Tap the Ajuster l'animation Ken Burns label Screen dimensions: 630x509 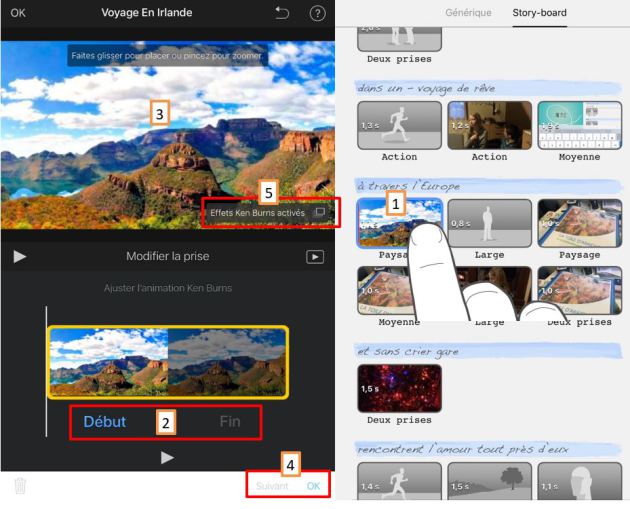coord(168,288)
